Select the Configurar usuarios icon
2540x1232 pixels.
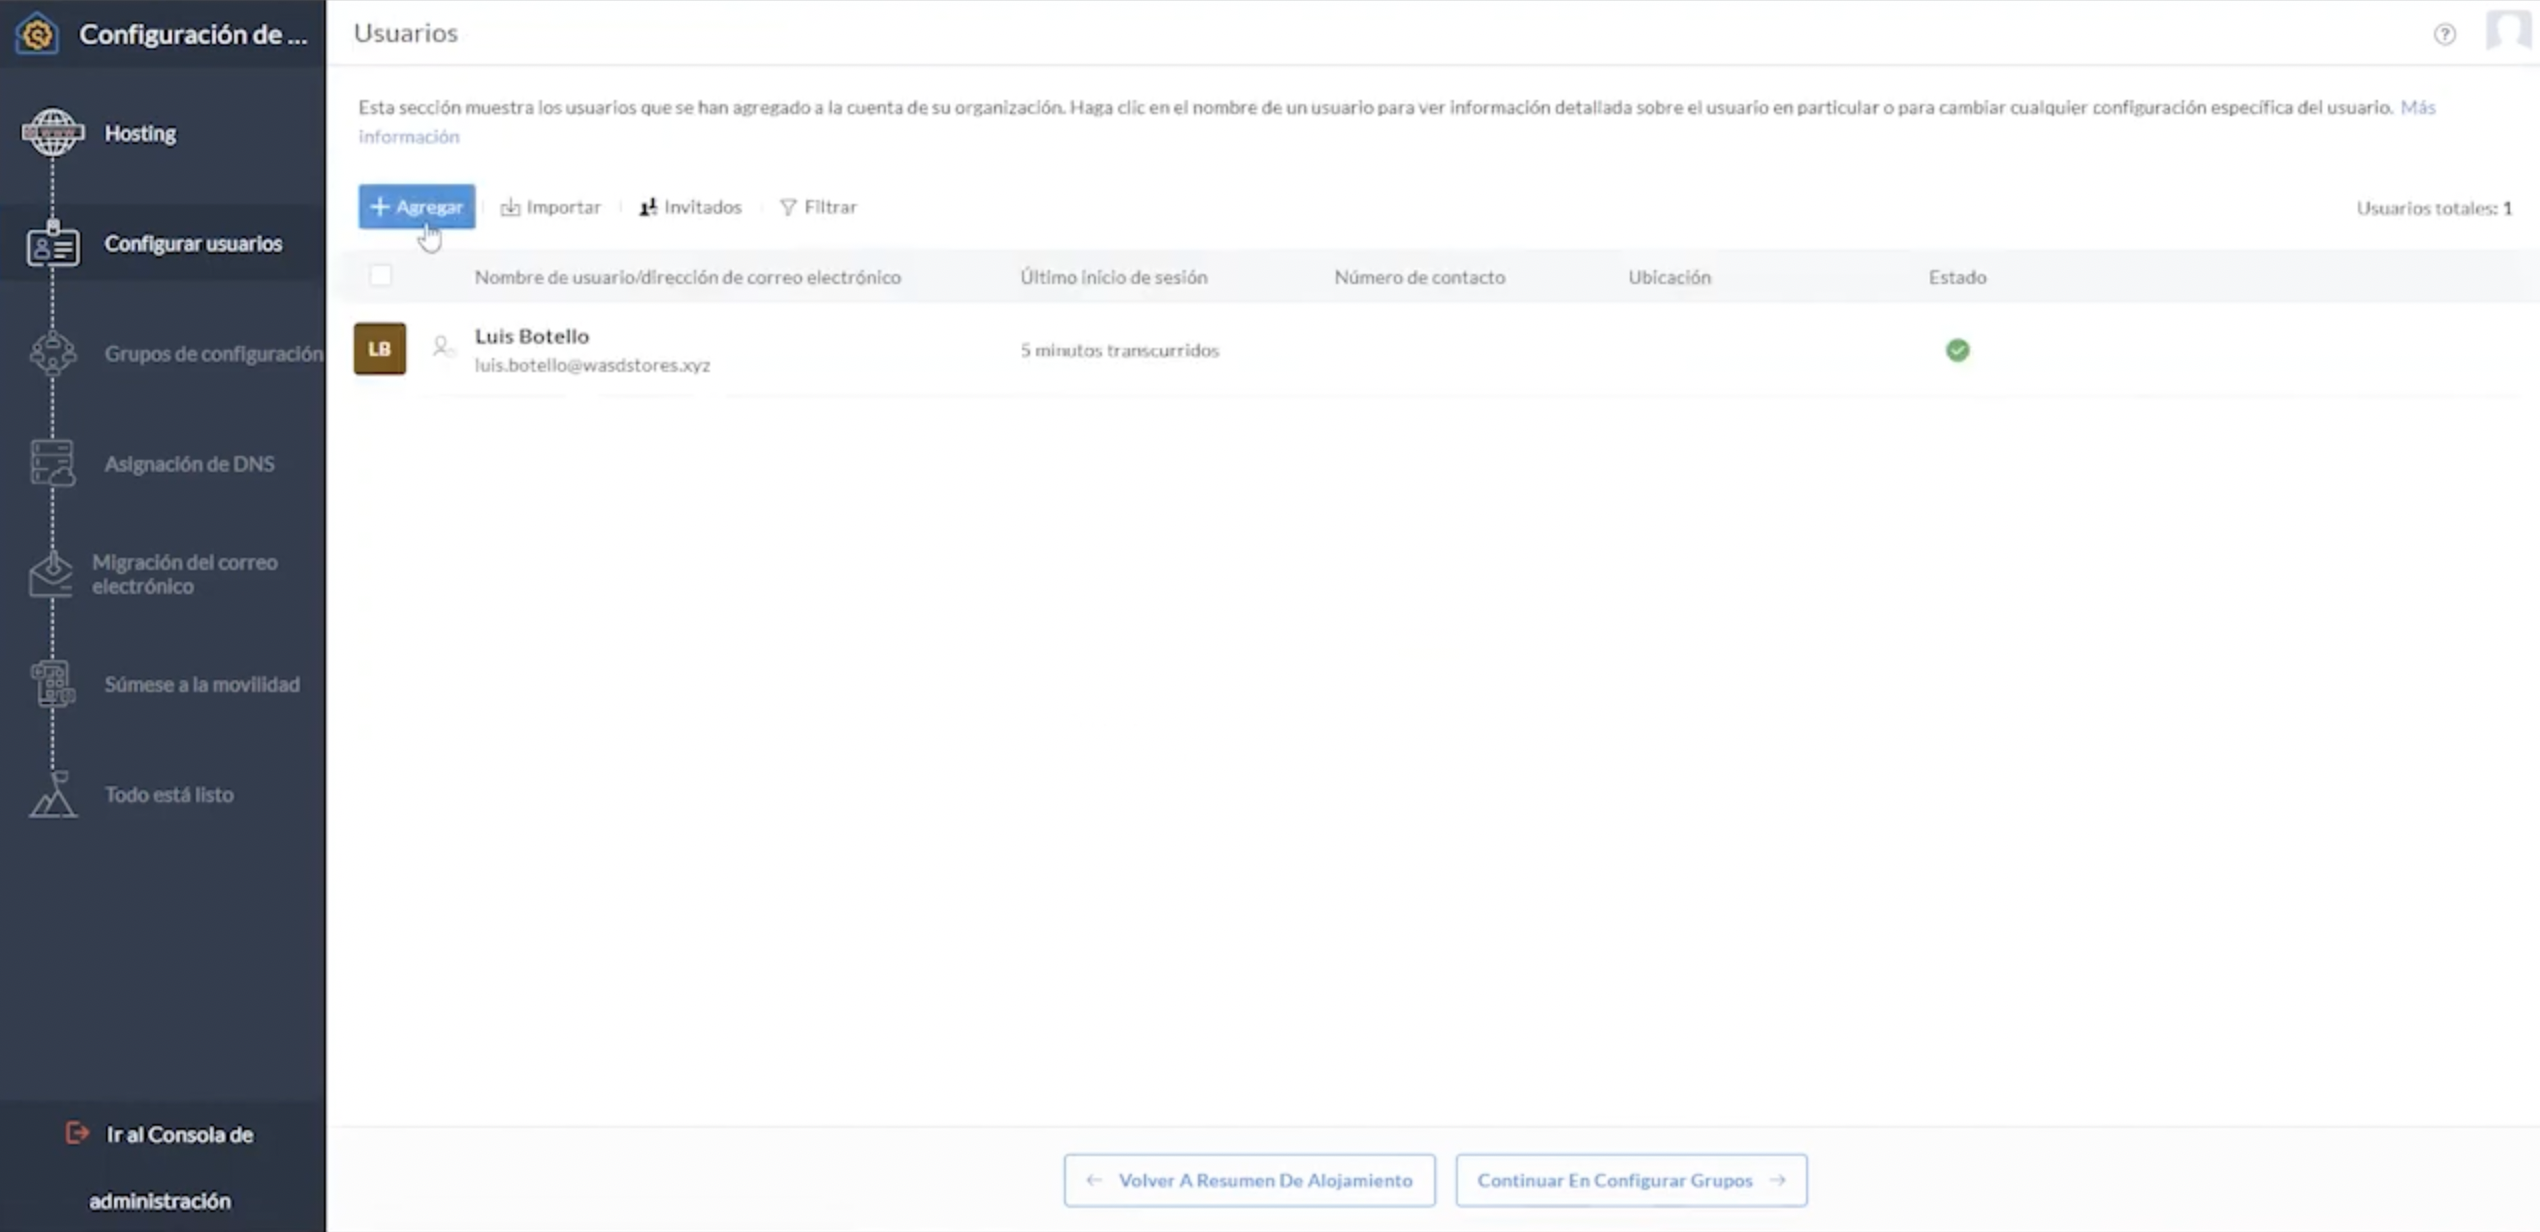tap(49, 243)
